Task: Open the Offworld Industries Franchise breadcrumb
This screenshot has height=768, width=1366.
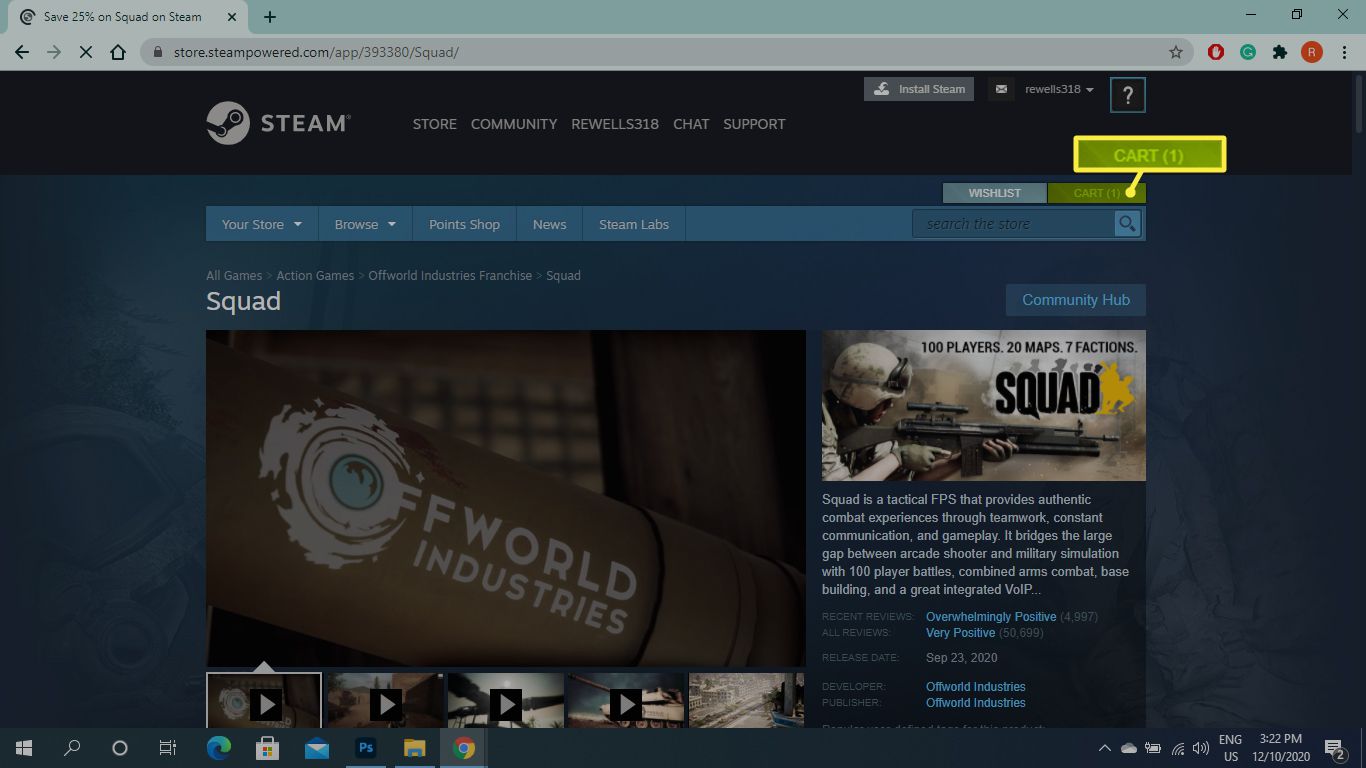Action: click(x=450, y=275)
